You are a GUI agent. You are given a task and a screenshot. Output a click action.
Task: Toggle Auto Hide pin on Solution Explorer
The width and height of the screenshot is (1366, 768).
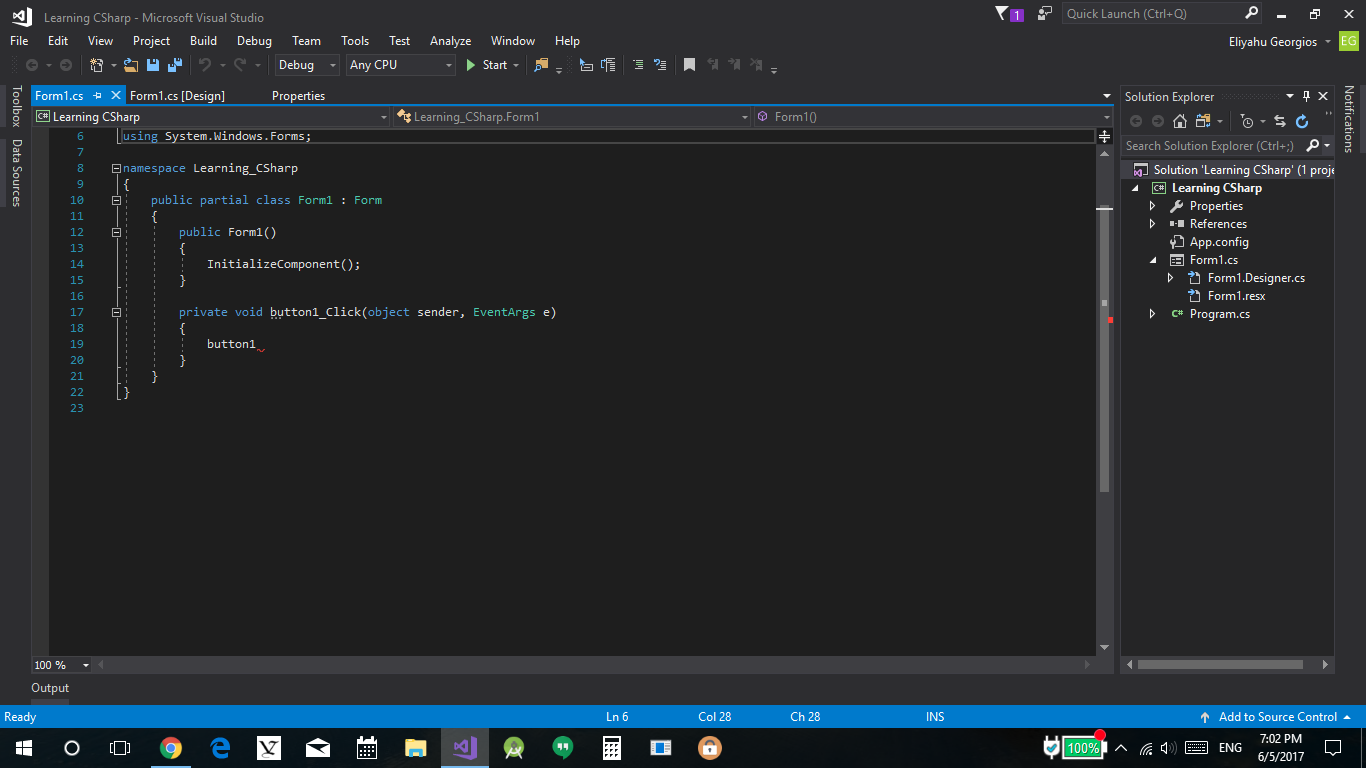[x=1306, y=96]
